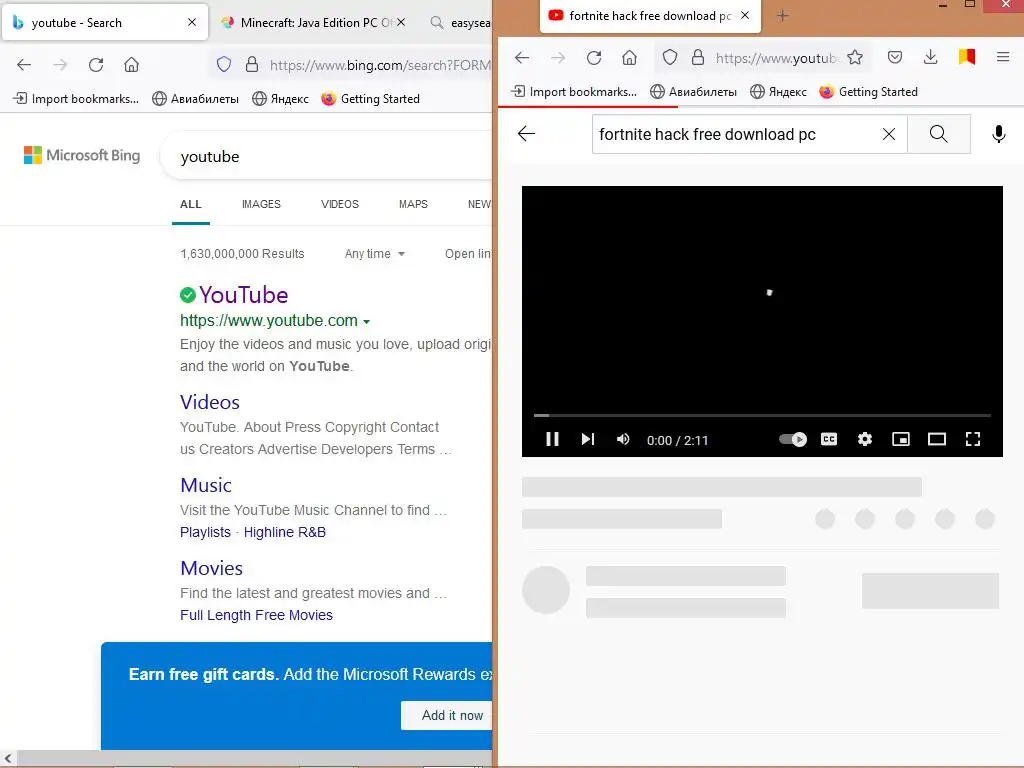Open the Videos sublink on Bing

210,402
